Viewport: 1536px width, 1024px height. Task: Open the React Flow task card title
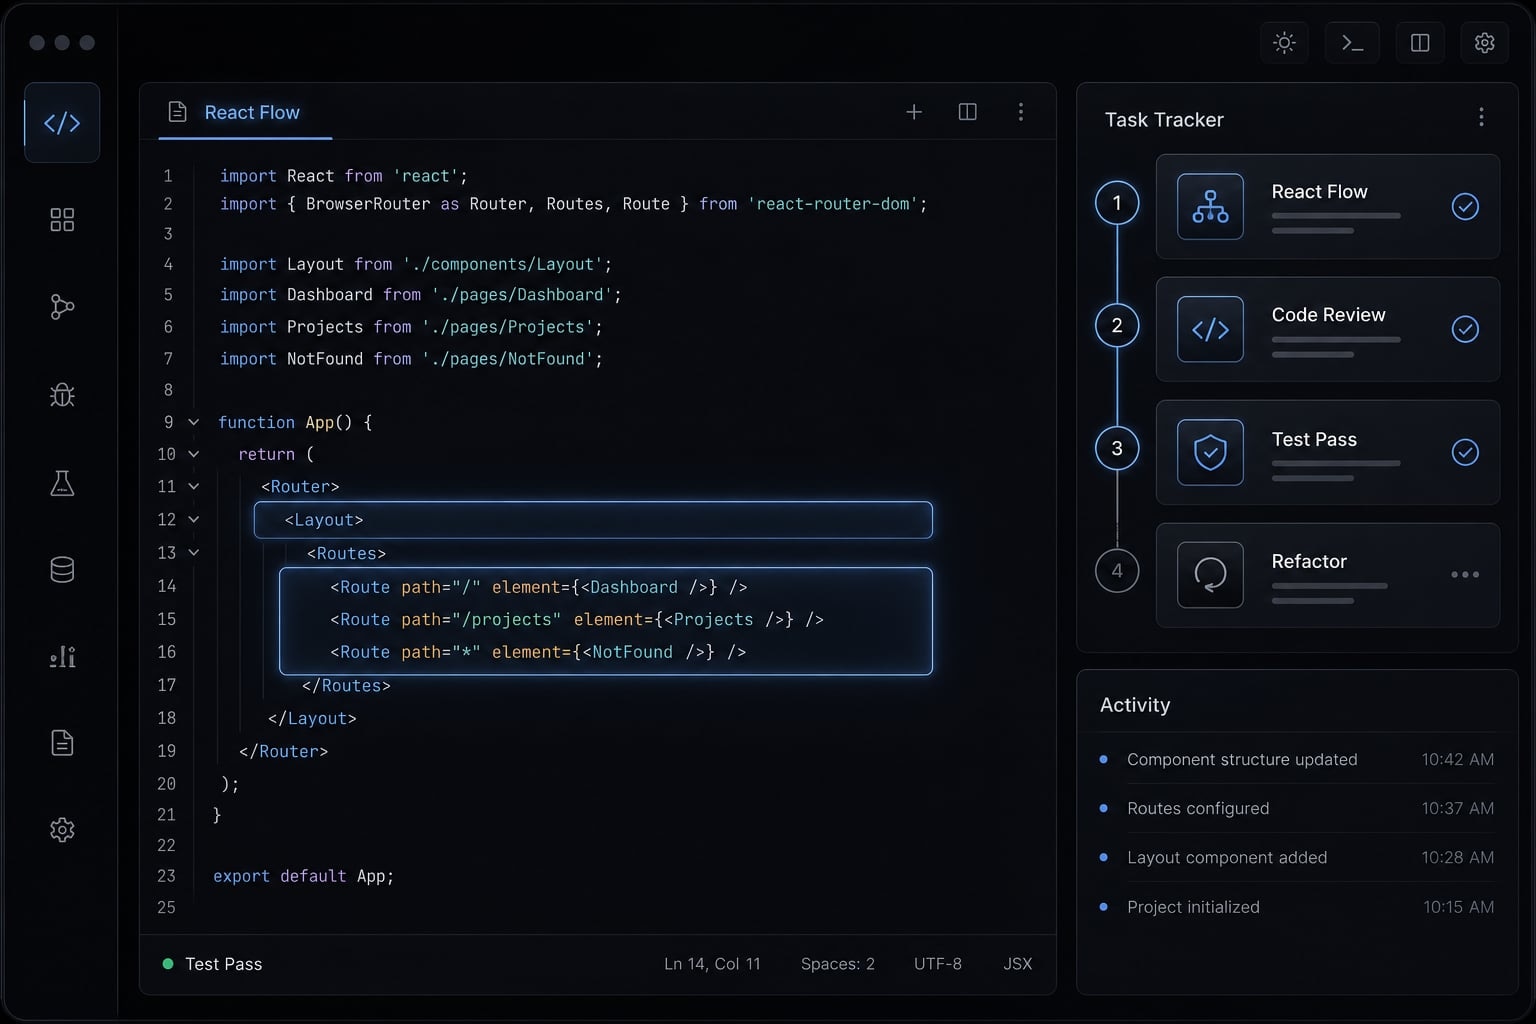pyautogui.click(x=1319, y=191)
